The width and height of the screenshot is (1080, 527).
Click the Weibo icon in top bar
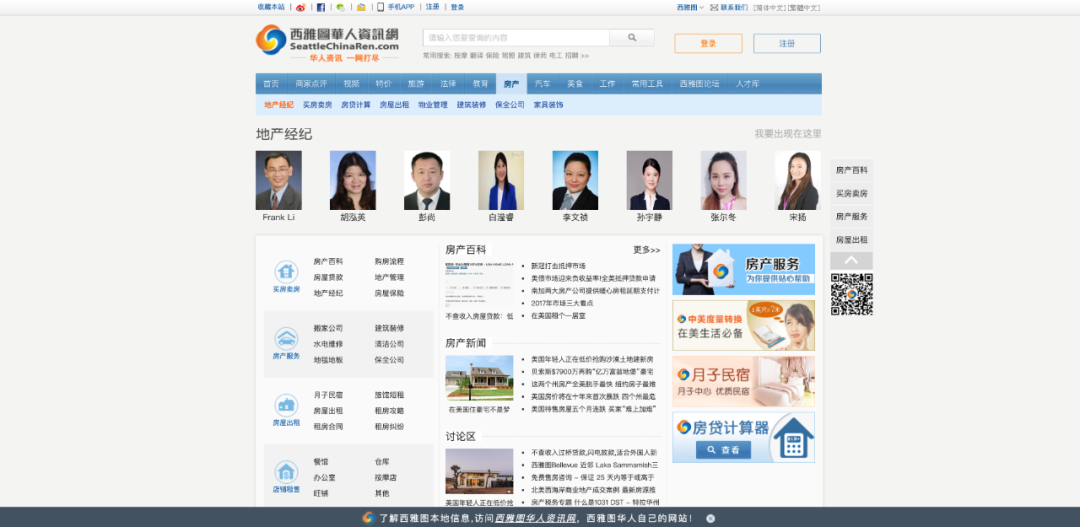click(x=301, y=7)
